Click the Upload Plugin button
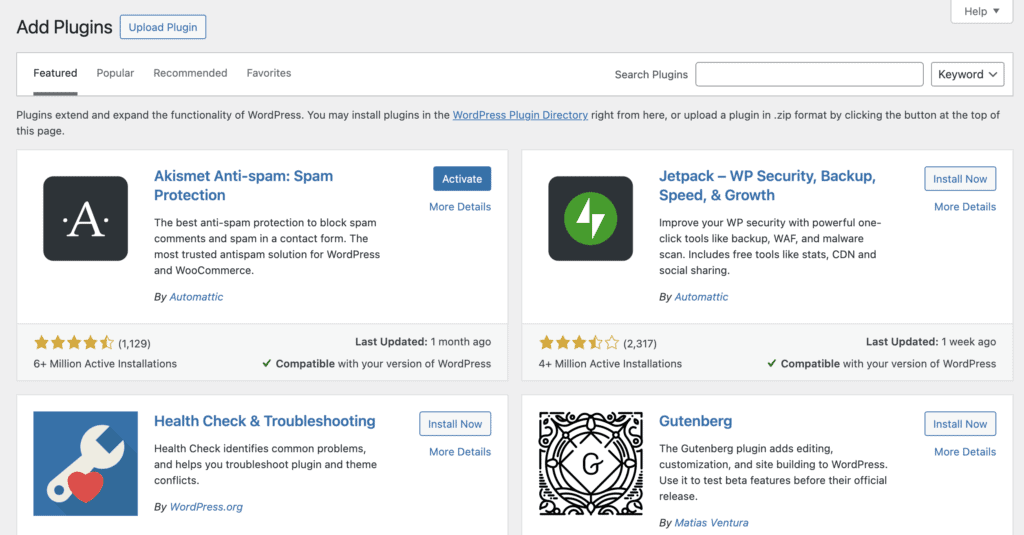 (x=163, y=27)
